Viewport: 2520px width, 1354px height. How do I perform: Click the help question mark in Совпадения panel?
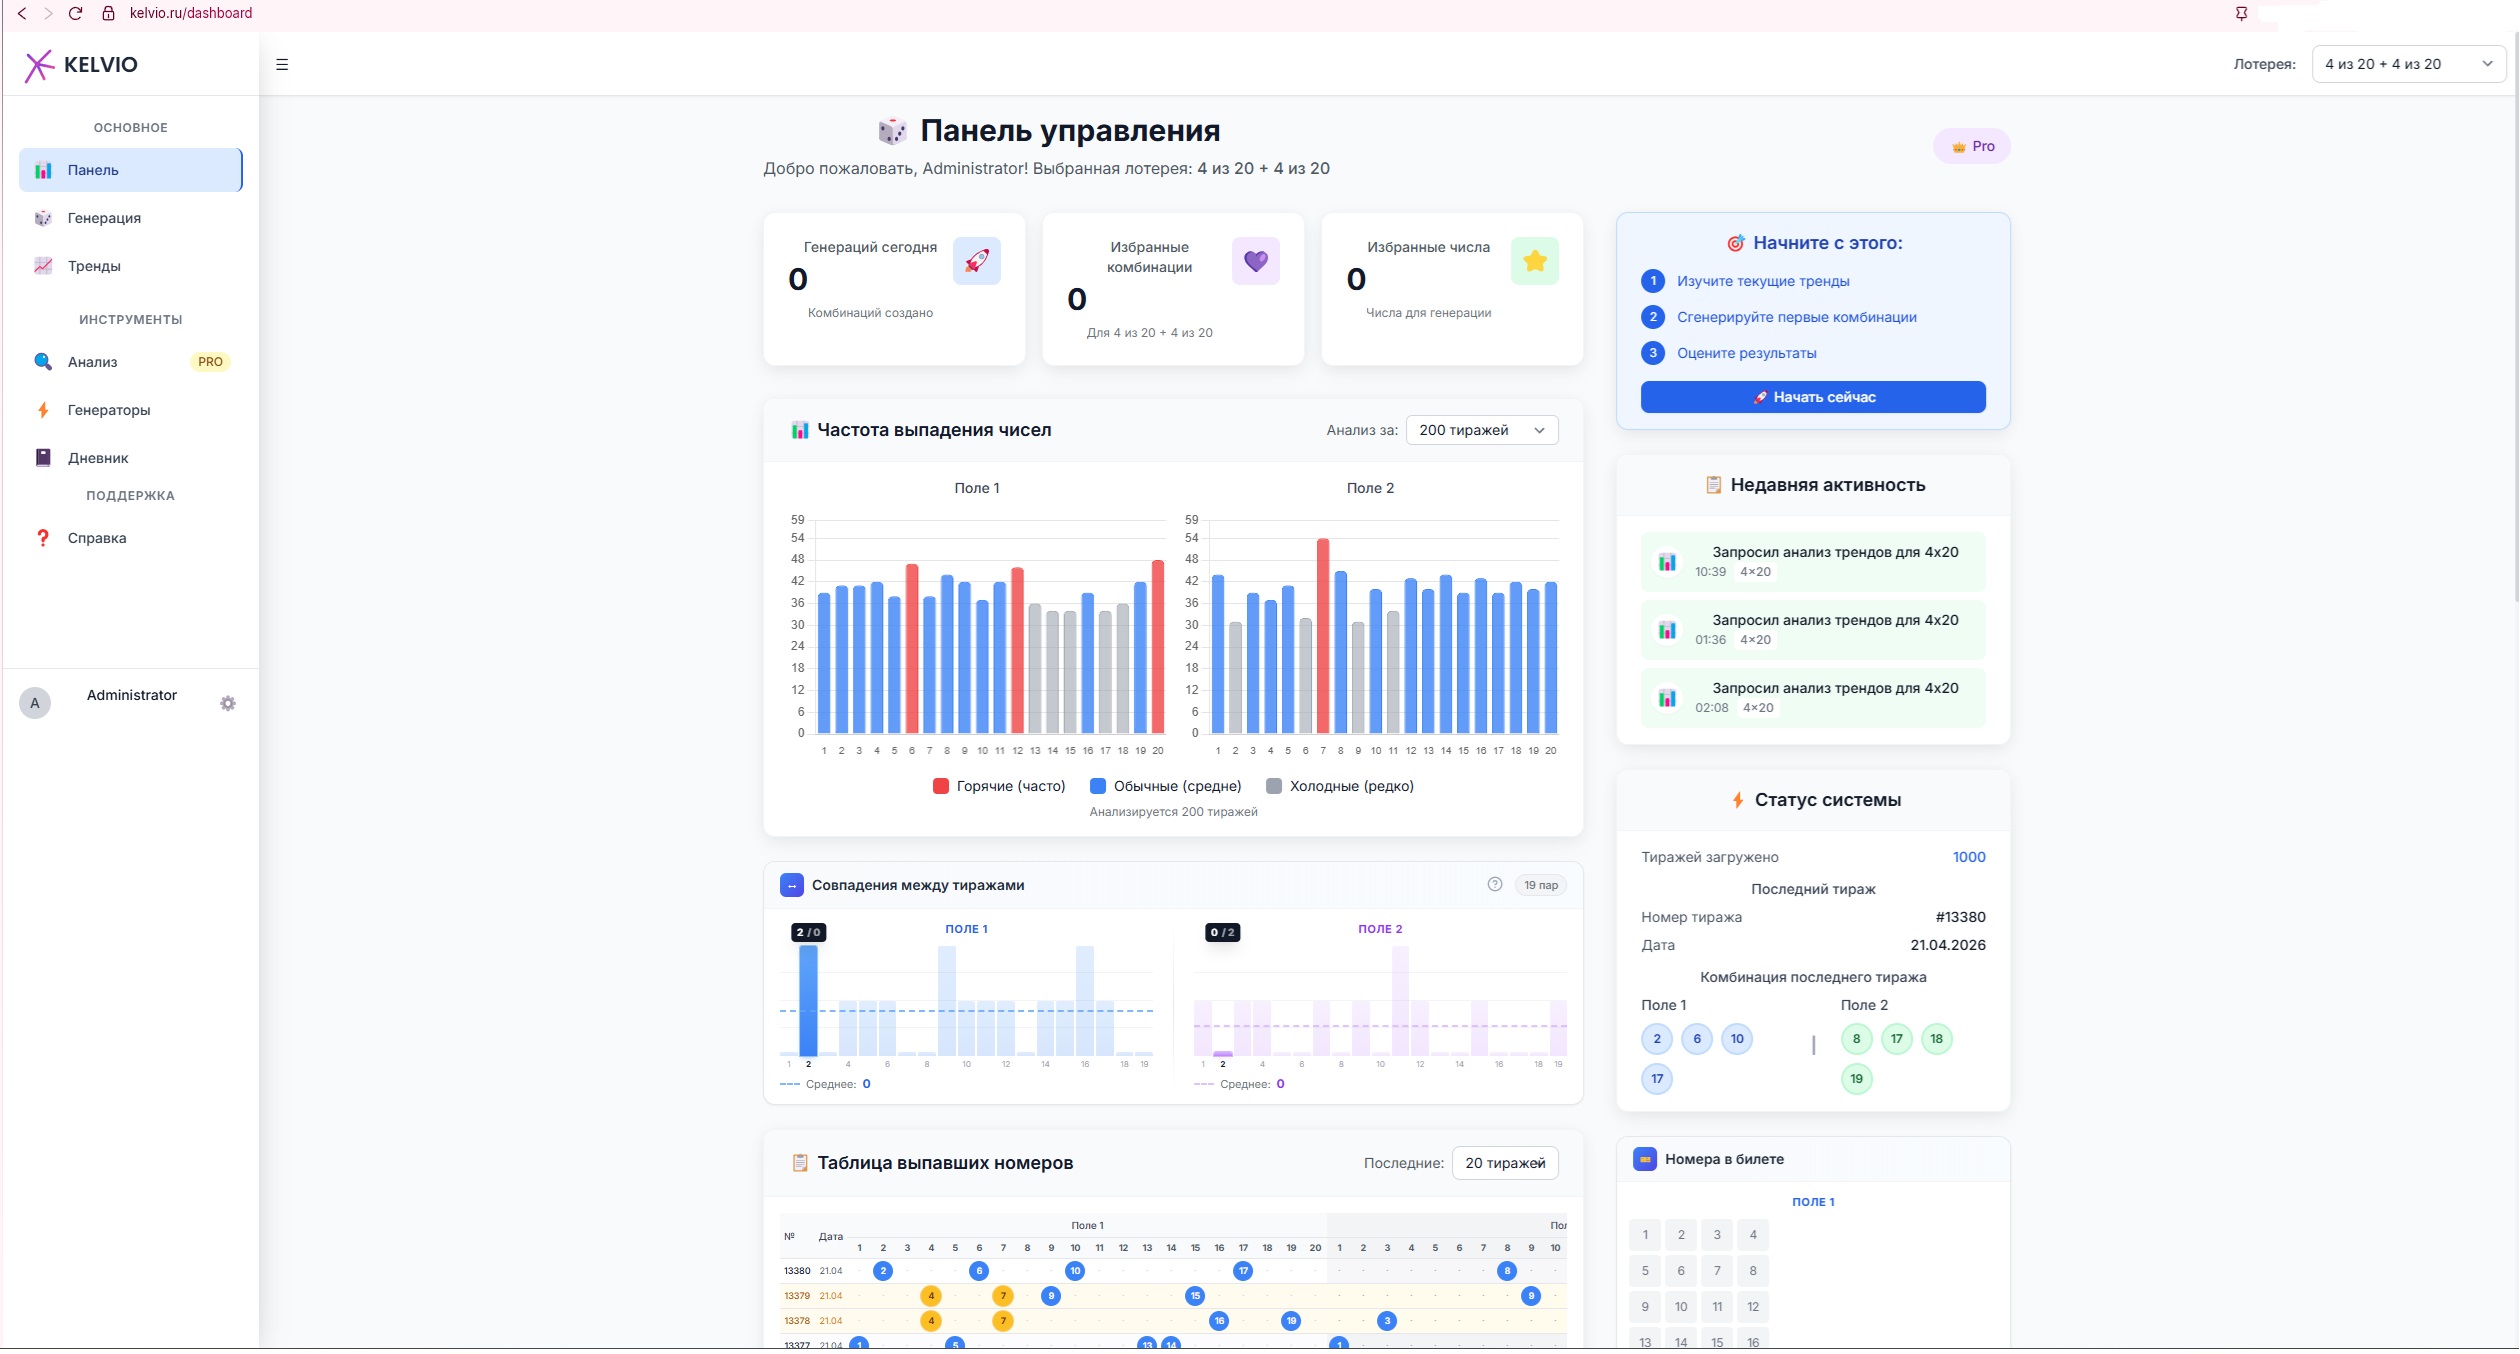tap(1494, 885)
